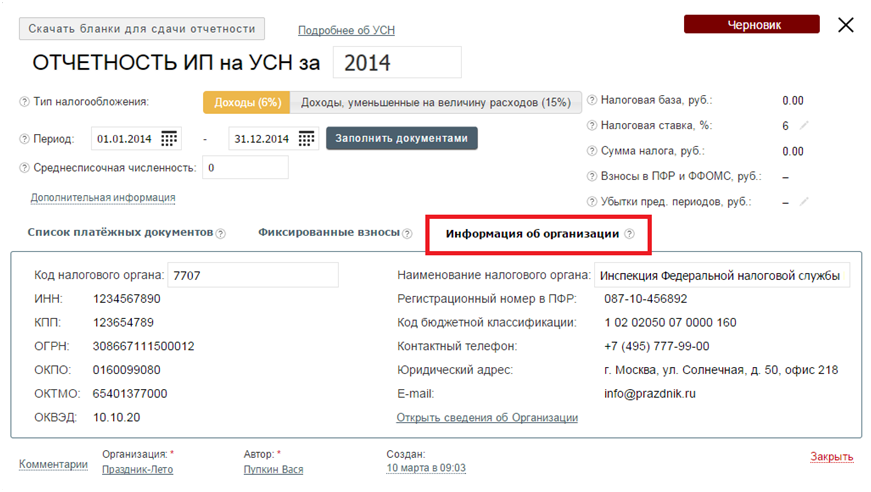This screenshot has width=871, height=492.
Task: Expand Дополнительная информация section
Action: coord(103,198)
